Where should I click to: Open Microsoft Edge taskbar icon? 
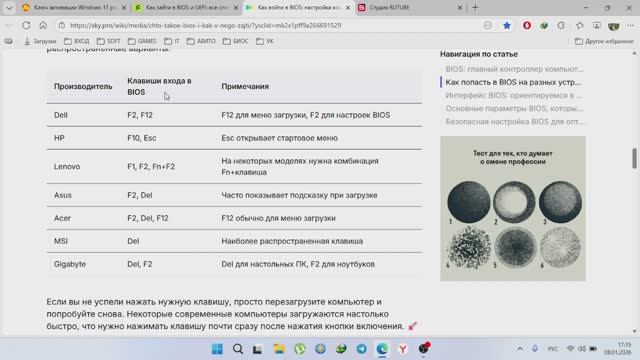(x=382, y=349)
